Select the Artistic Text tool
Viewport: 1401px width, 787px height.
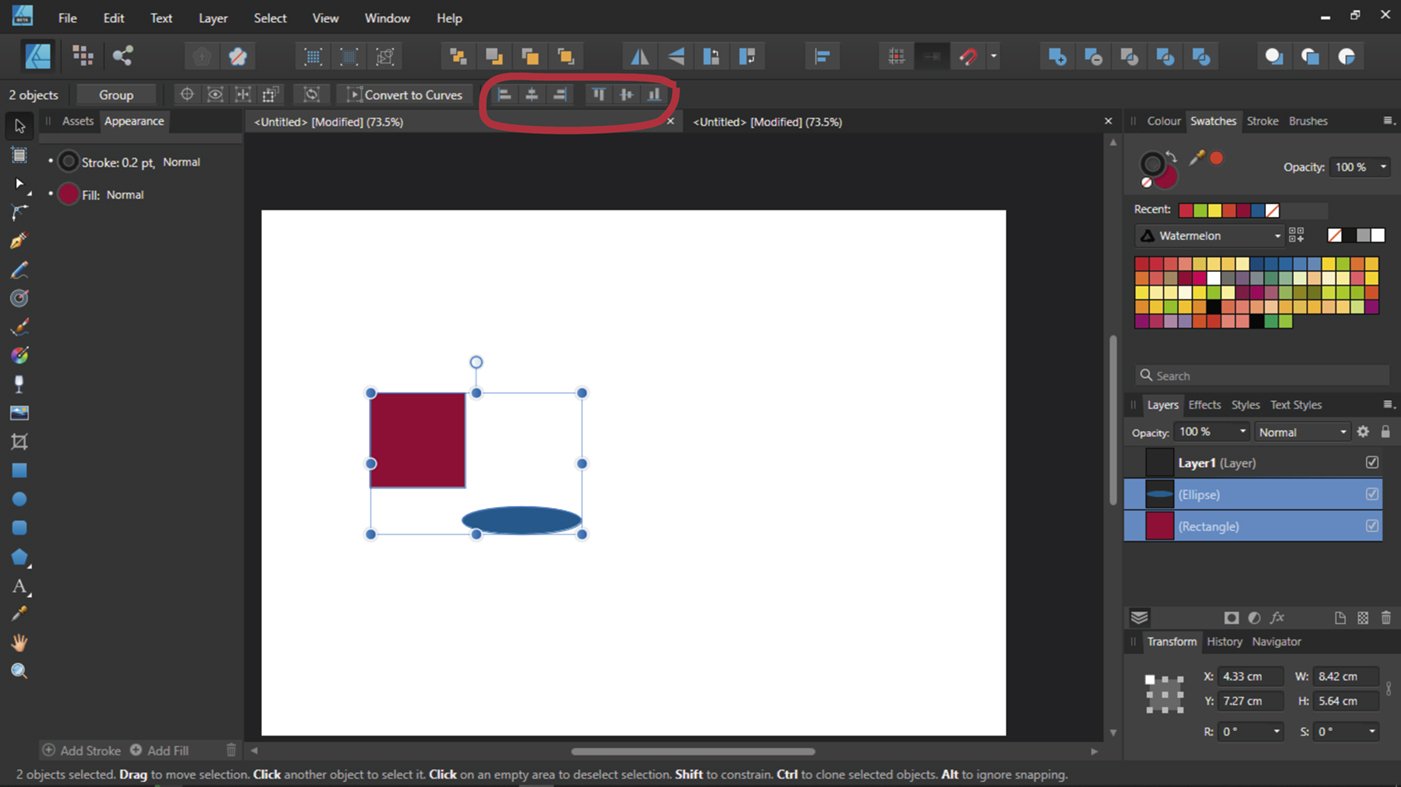(19, 586)
